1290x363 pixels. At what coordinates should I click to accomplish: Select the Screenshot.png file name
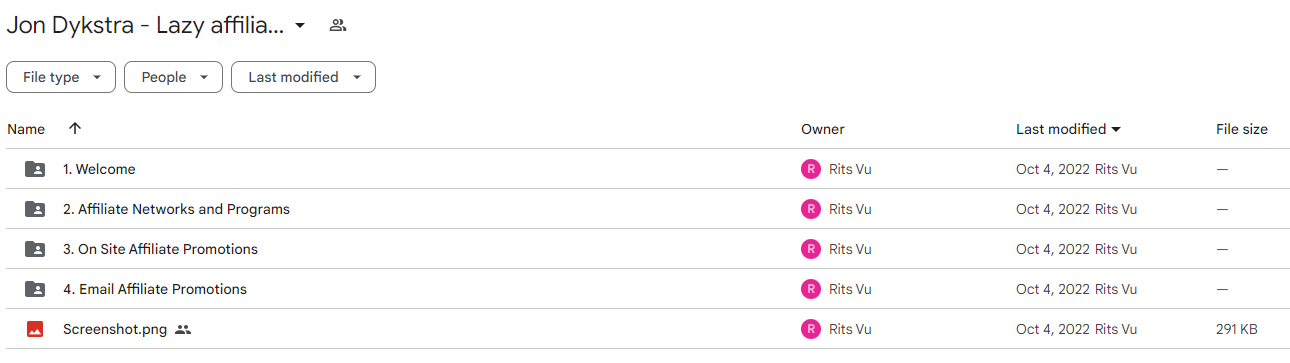pos(115,329)
